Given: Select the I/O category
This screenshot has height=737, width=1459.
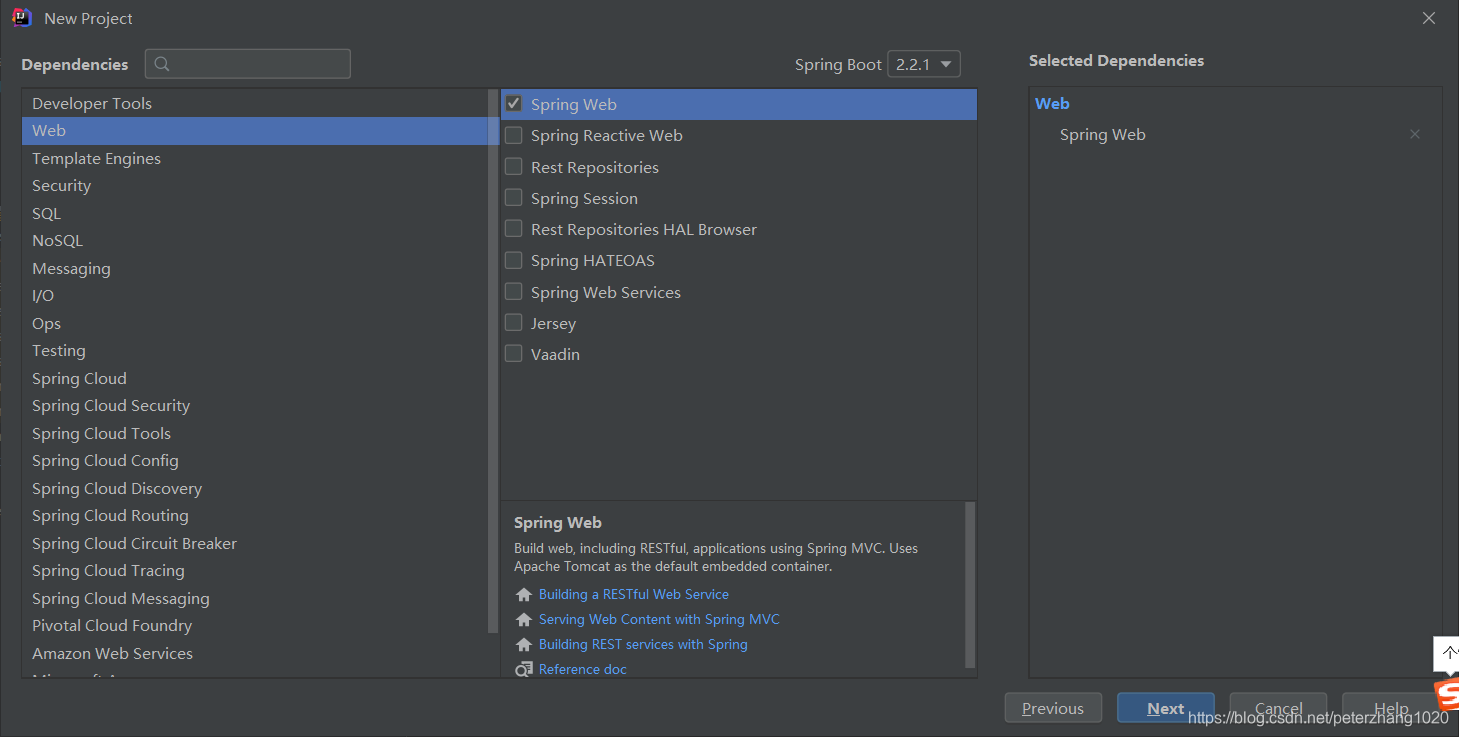Looking at the screenshot, I should tap(255, 296).
